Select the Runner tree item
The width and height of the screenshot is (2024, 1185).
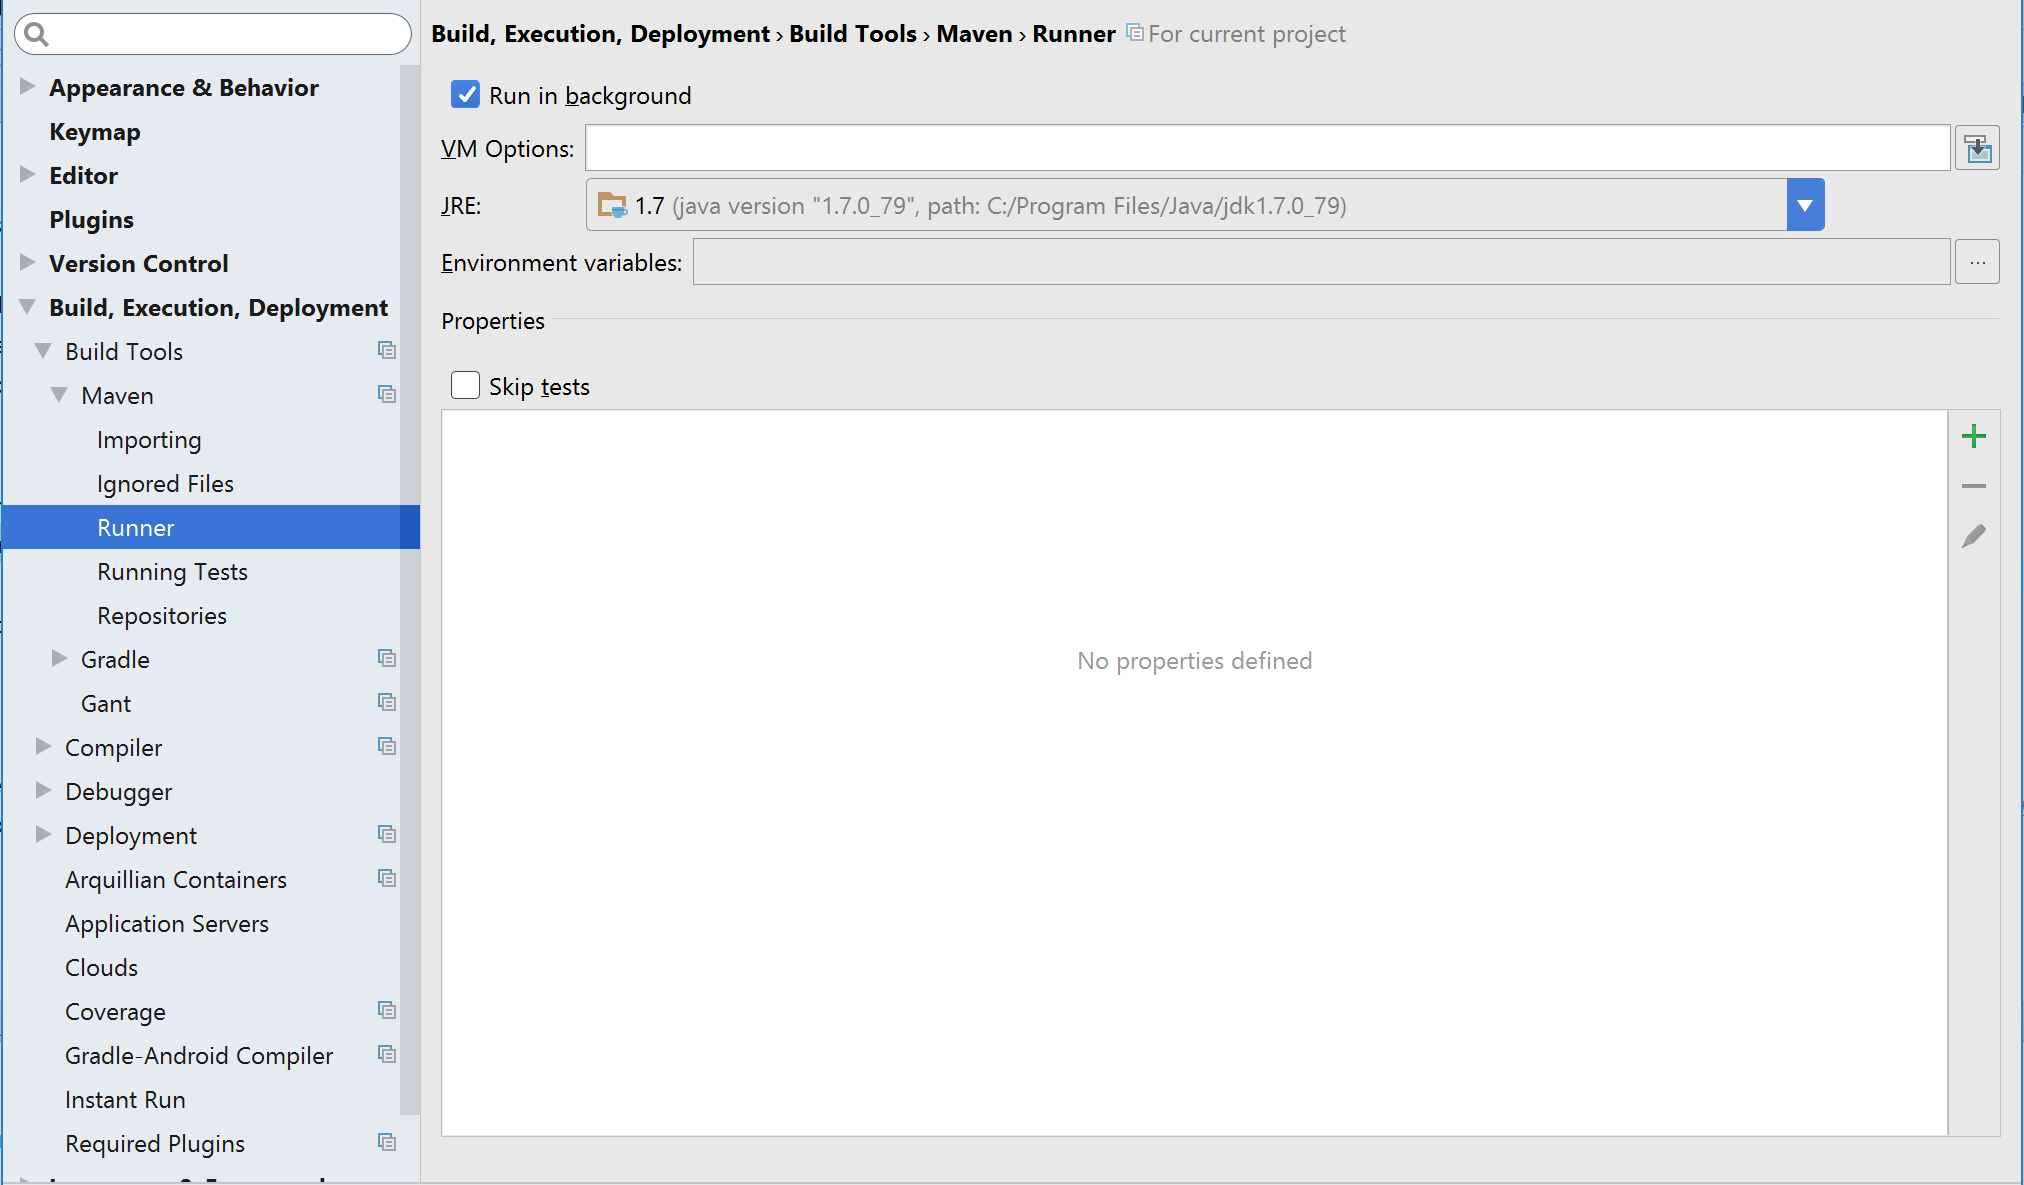[x=210, y=527]
